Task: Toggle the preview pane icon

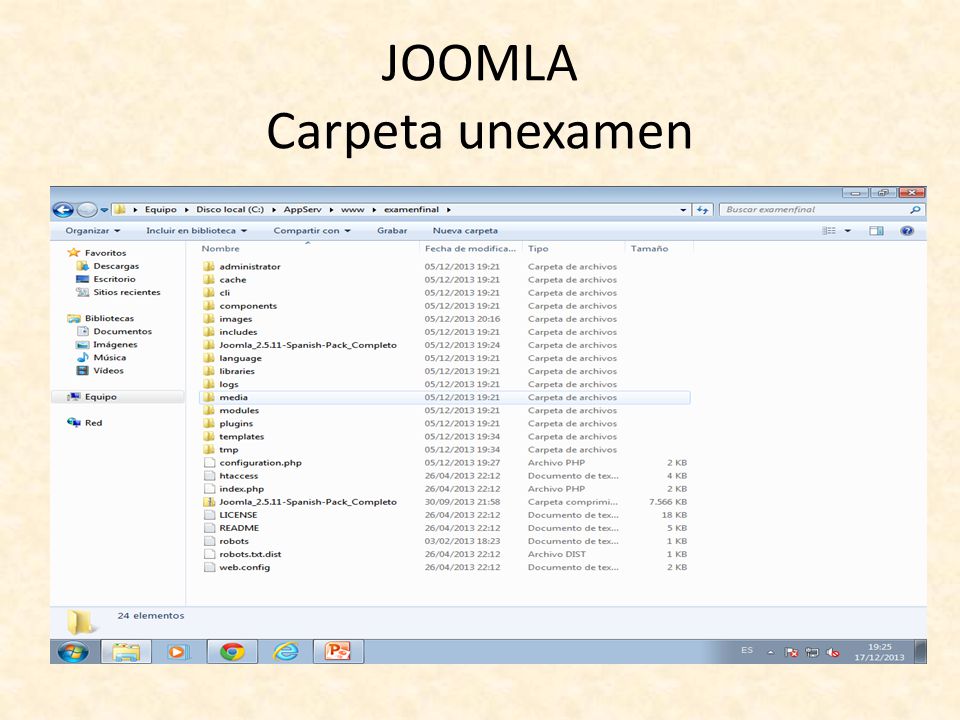Action: click(876, 231)
